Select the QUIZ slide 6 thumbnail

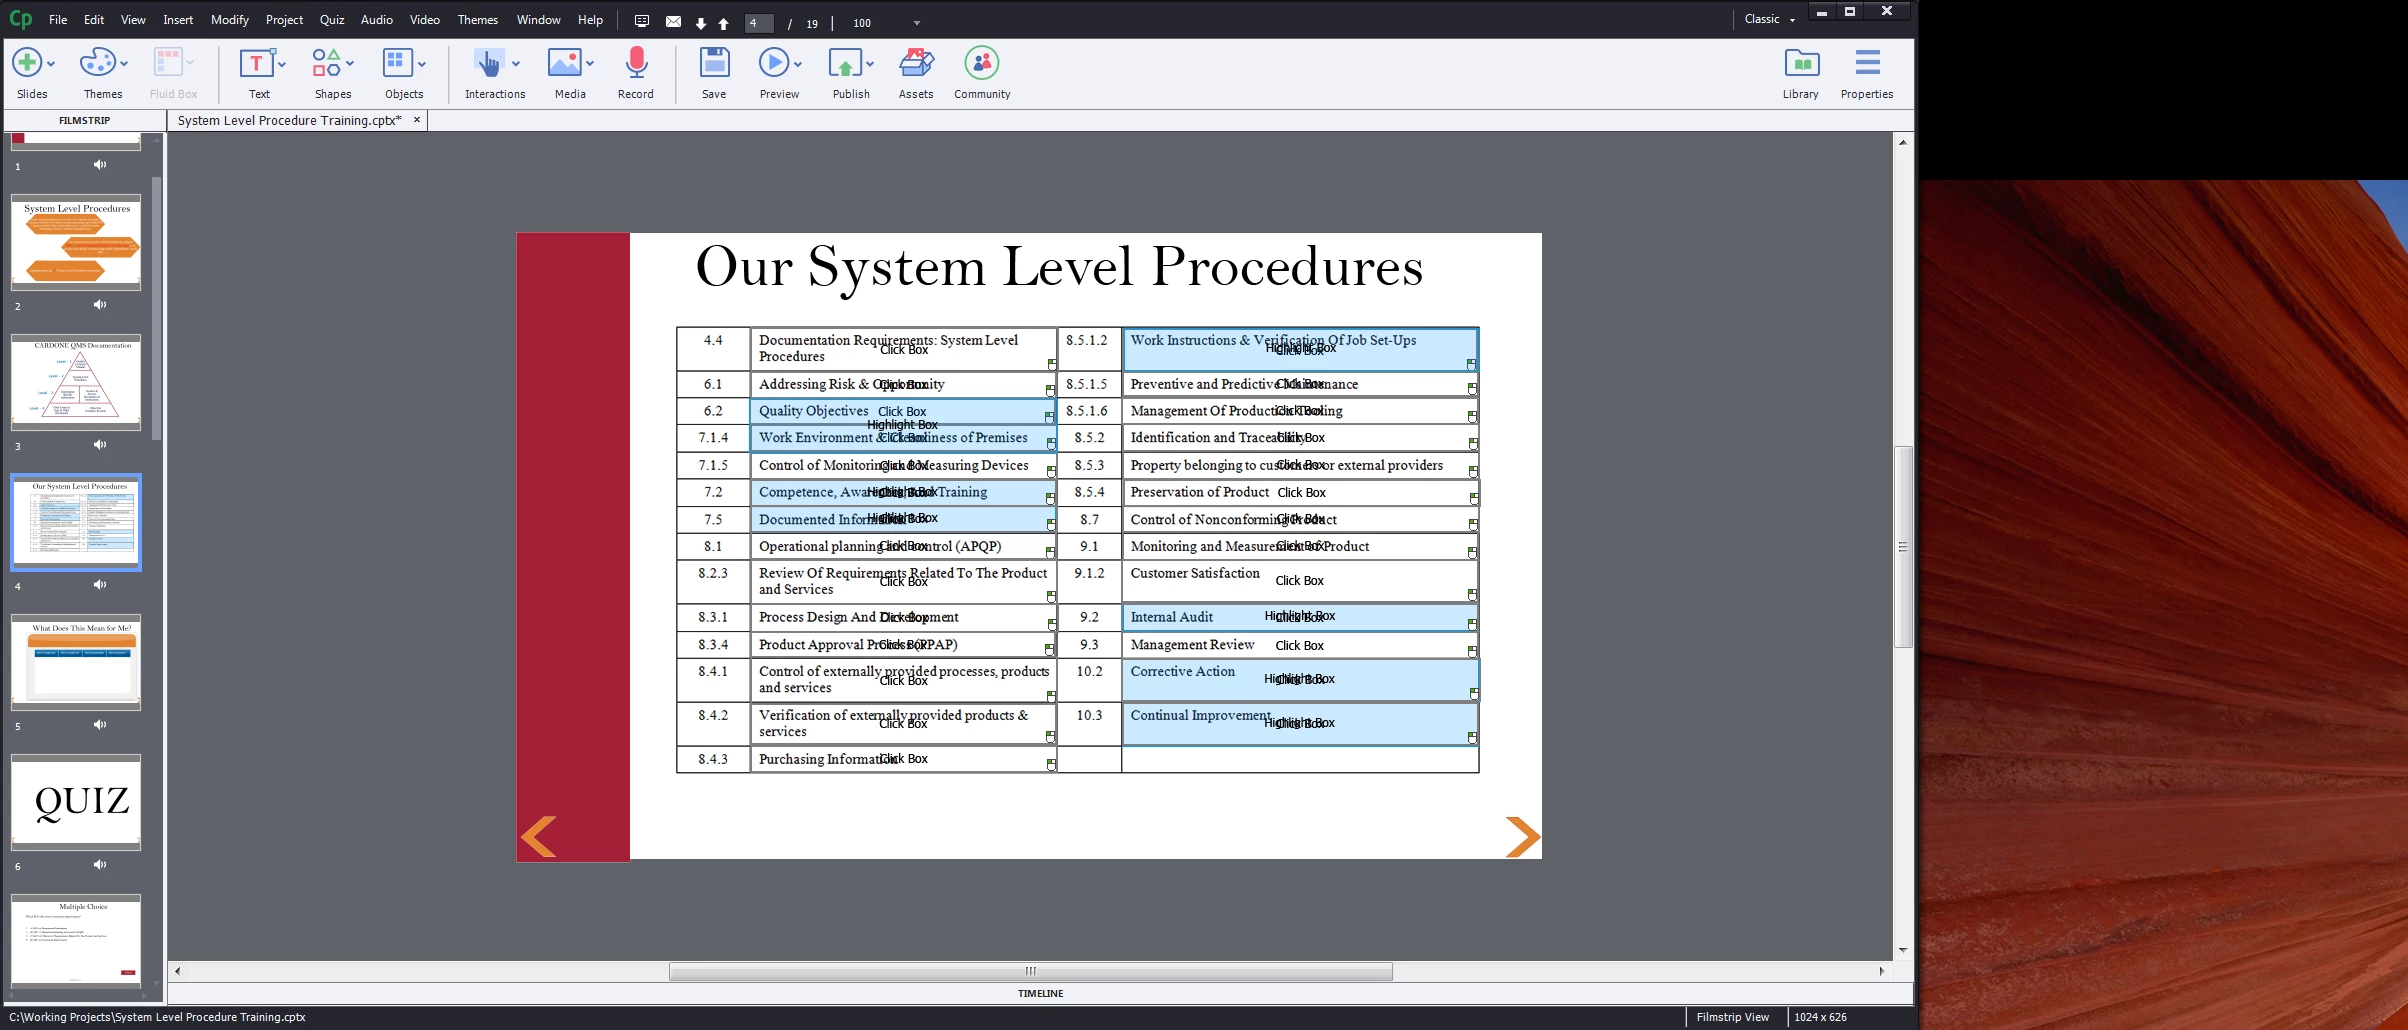76,803
